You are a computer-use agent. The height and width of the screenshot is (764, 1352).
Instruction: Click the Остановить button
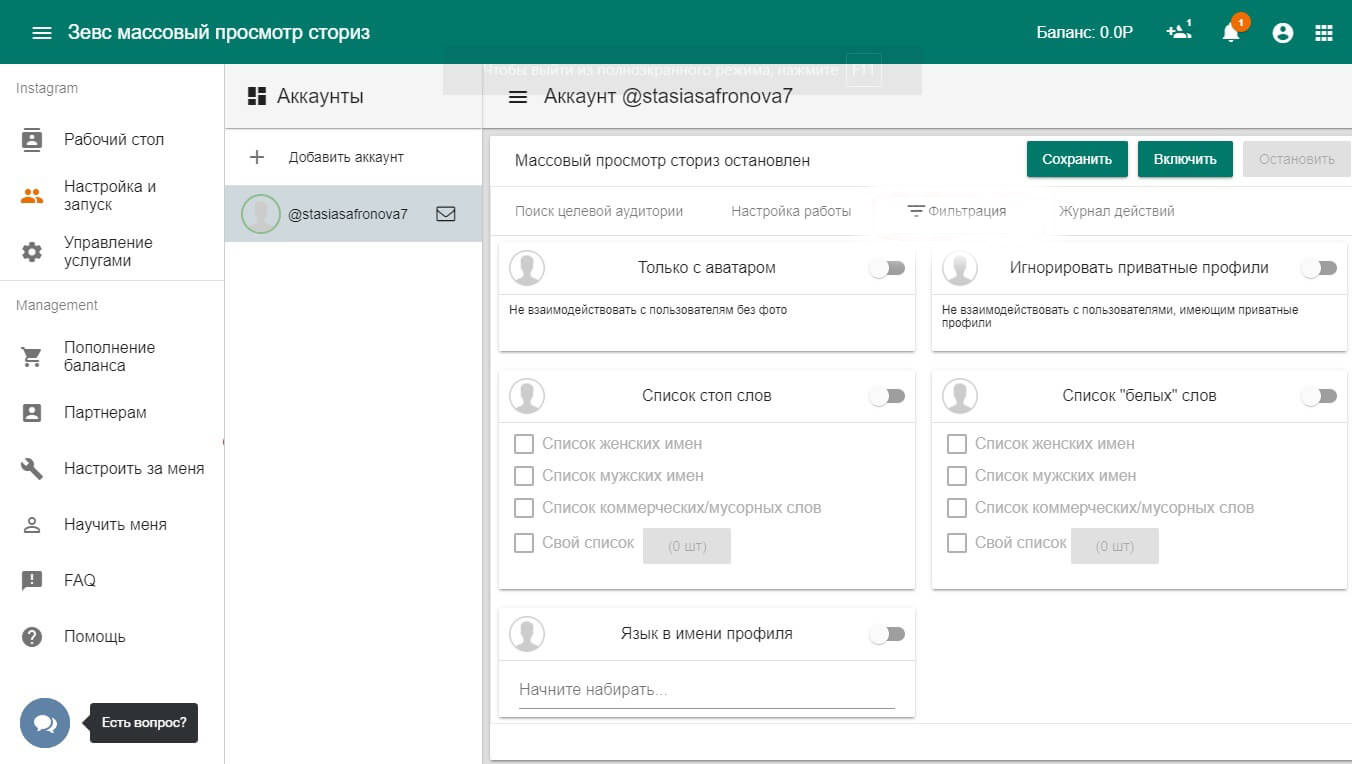click(x=1297, y=159)
